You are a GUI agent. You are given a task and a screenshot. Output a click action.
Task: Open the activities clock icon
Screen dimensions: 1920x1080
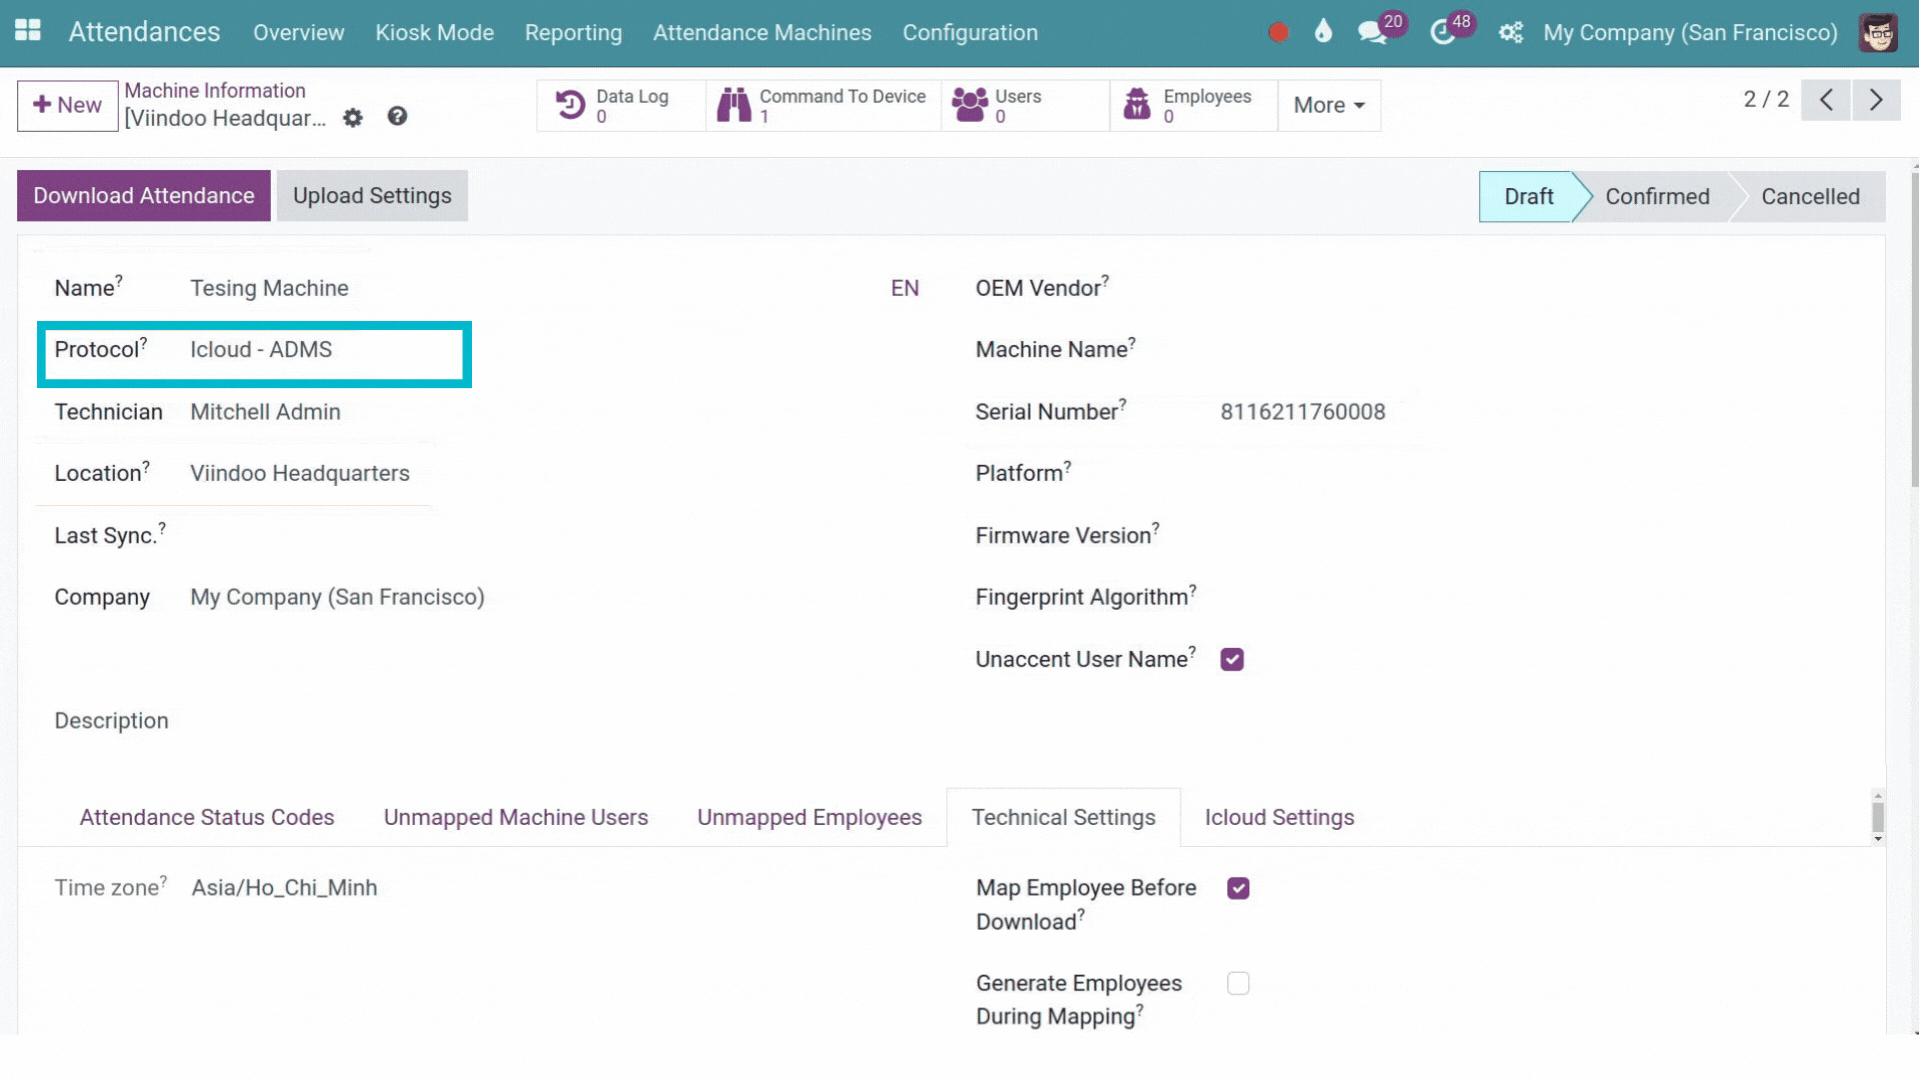(x=1444, y=32)
